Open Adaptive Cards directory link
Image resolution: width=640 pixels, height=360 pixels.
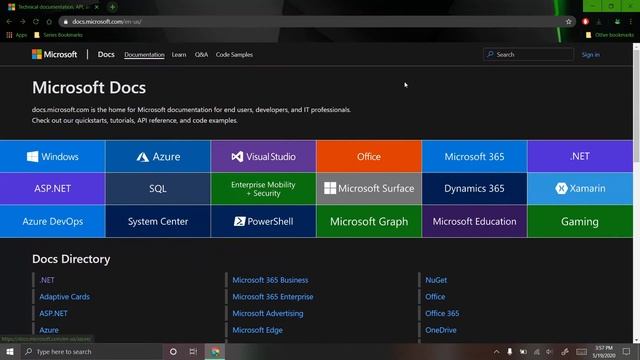[64, 297]
